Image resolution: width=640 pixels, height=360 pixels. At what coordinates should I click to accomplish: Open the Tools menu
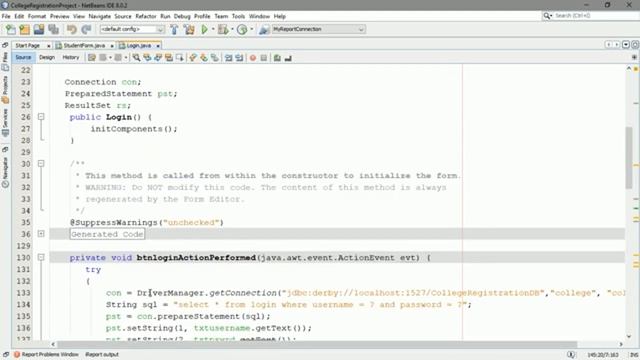[x=238, y=16]
